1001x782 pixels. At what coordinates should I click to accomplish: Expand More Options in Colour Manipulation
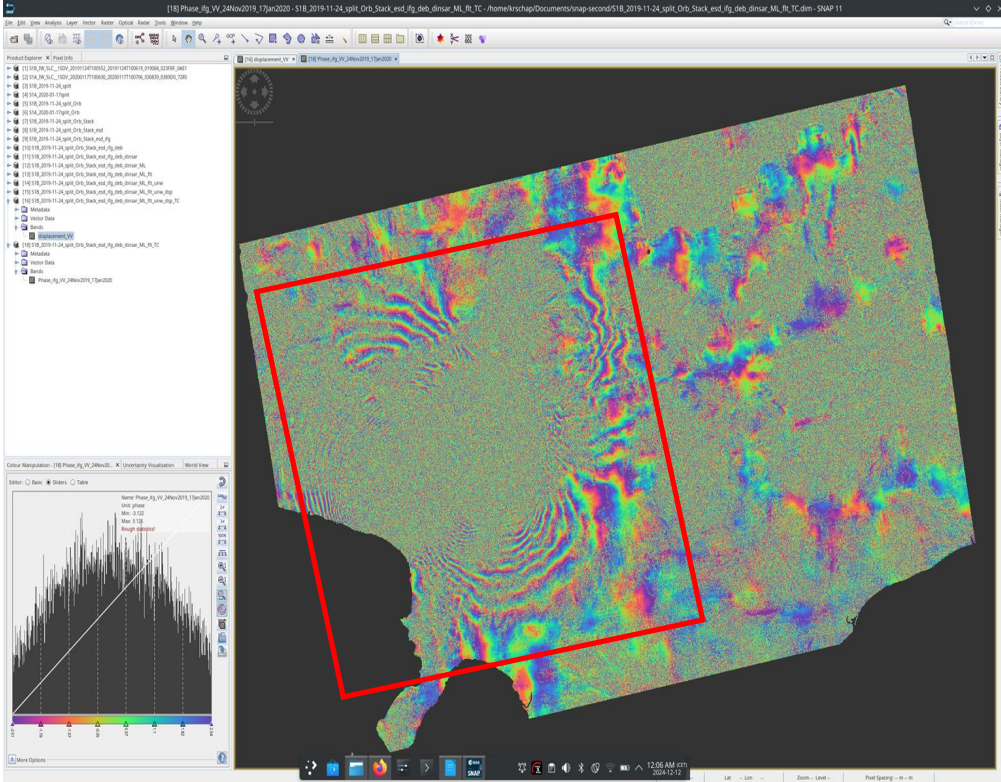tap(27, 760)
